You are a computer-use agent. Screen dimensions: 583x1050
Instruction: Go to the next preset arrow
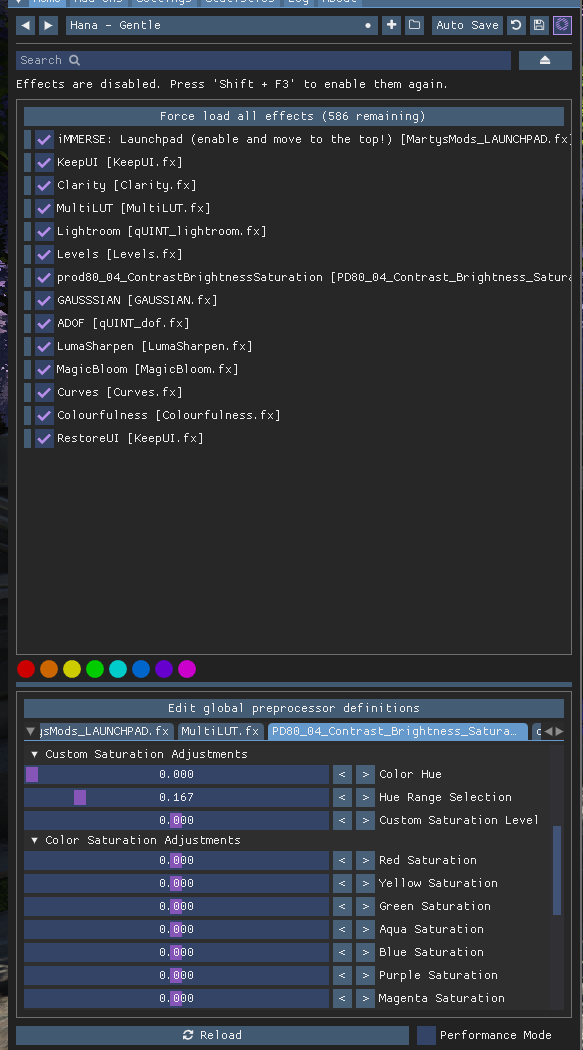point(48,25)
